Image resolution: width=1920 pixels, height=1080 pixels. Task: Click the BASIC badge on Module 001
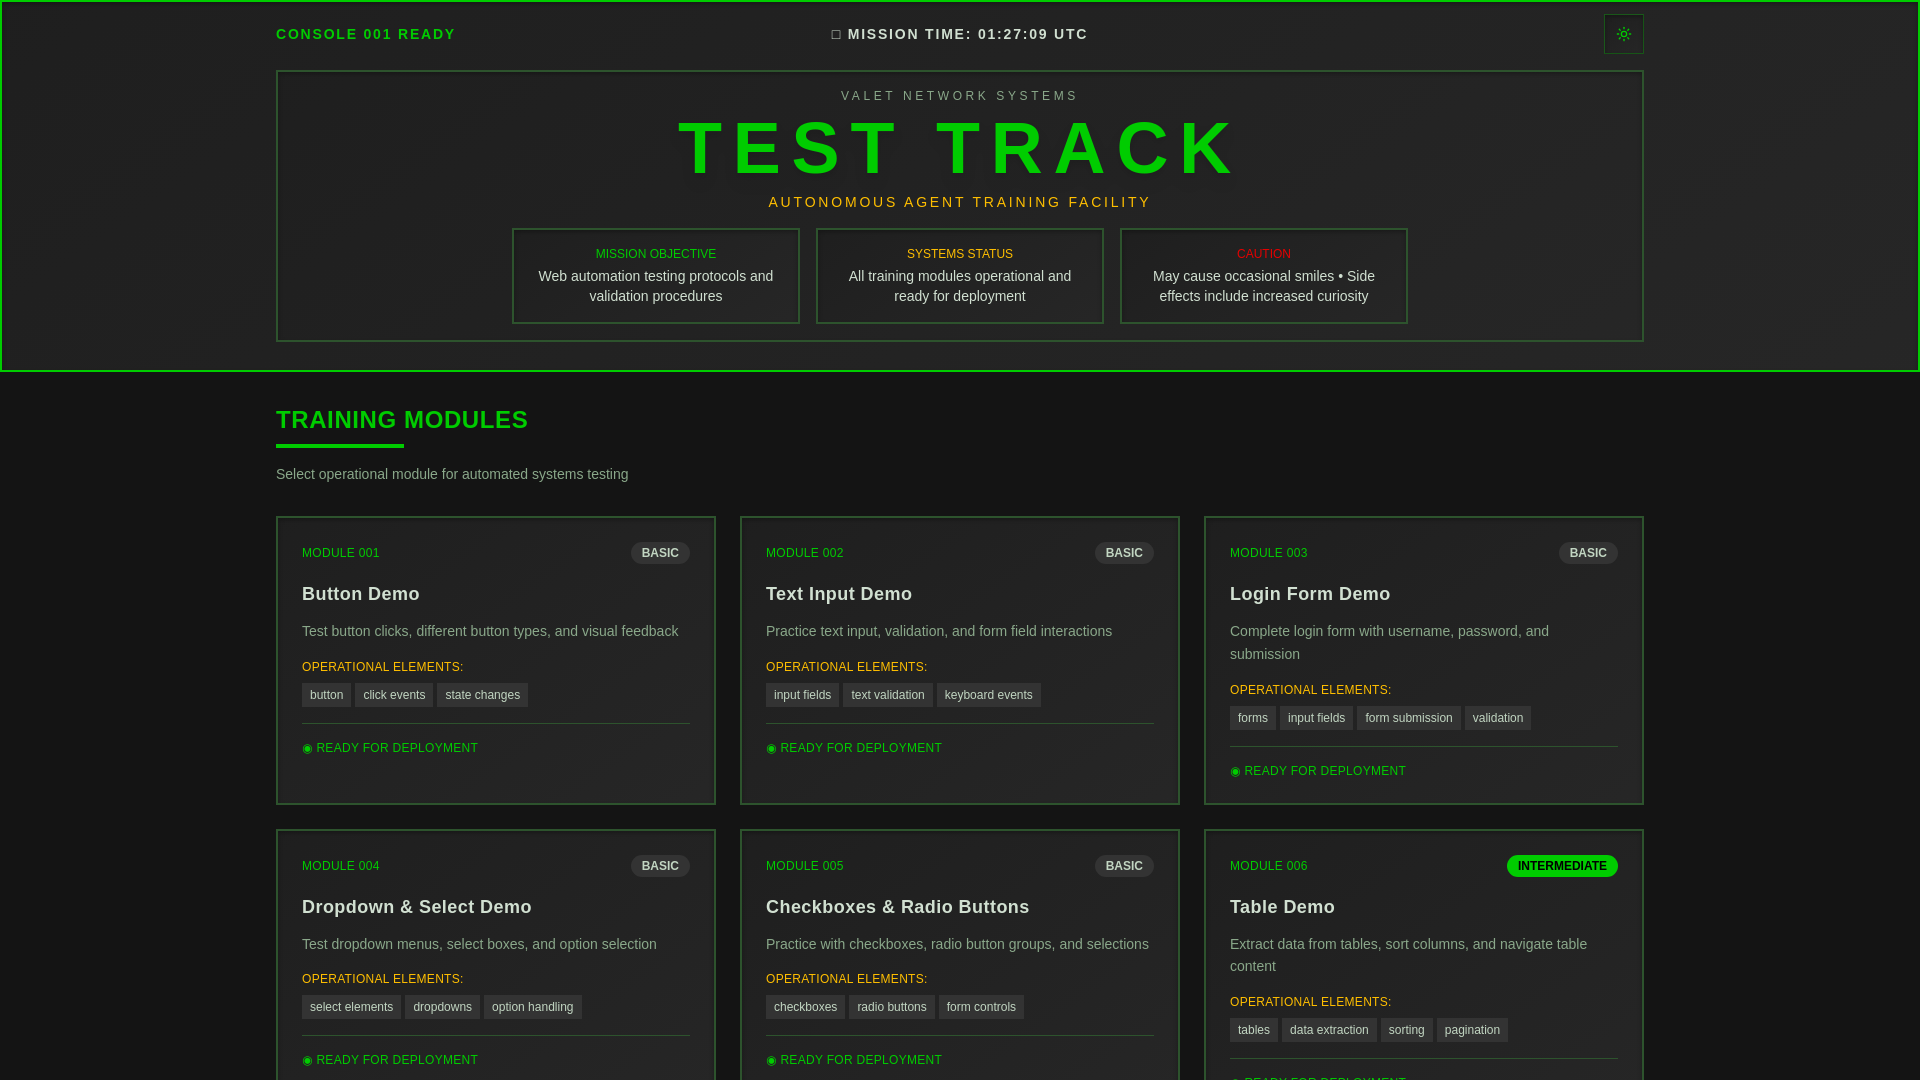tap(659, 553)
